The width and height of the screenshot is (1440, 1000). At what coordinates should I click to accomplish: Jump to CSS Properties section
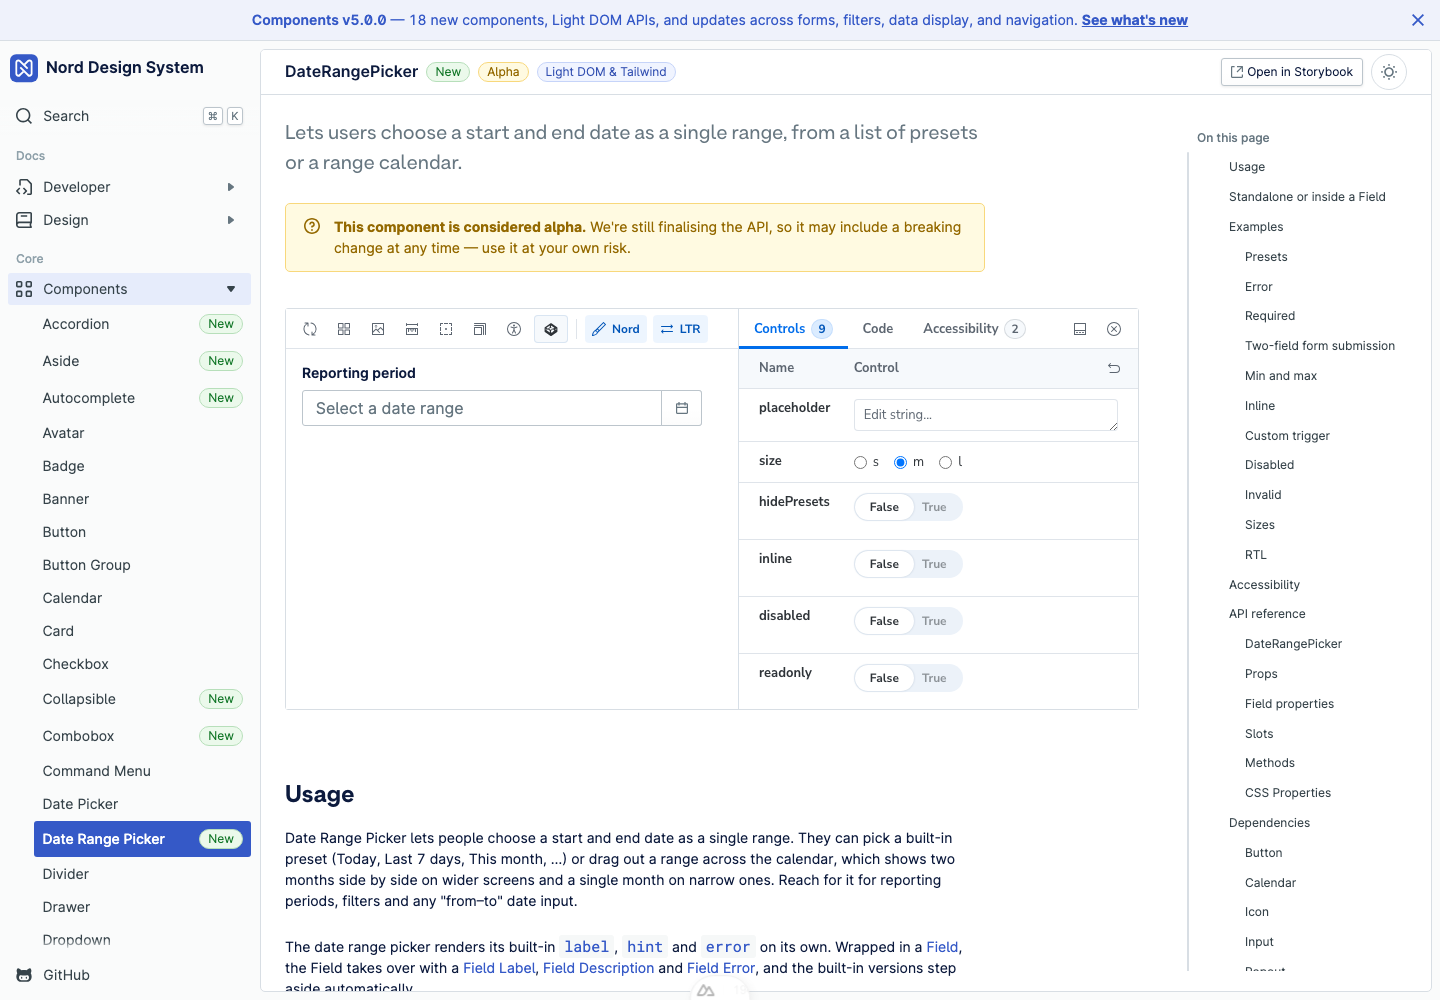[1288, 793]
